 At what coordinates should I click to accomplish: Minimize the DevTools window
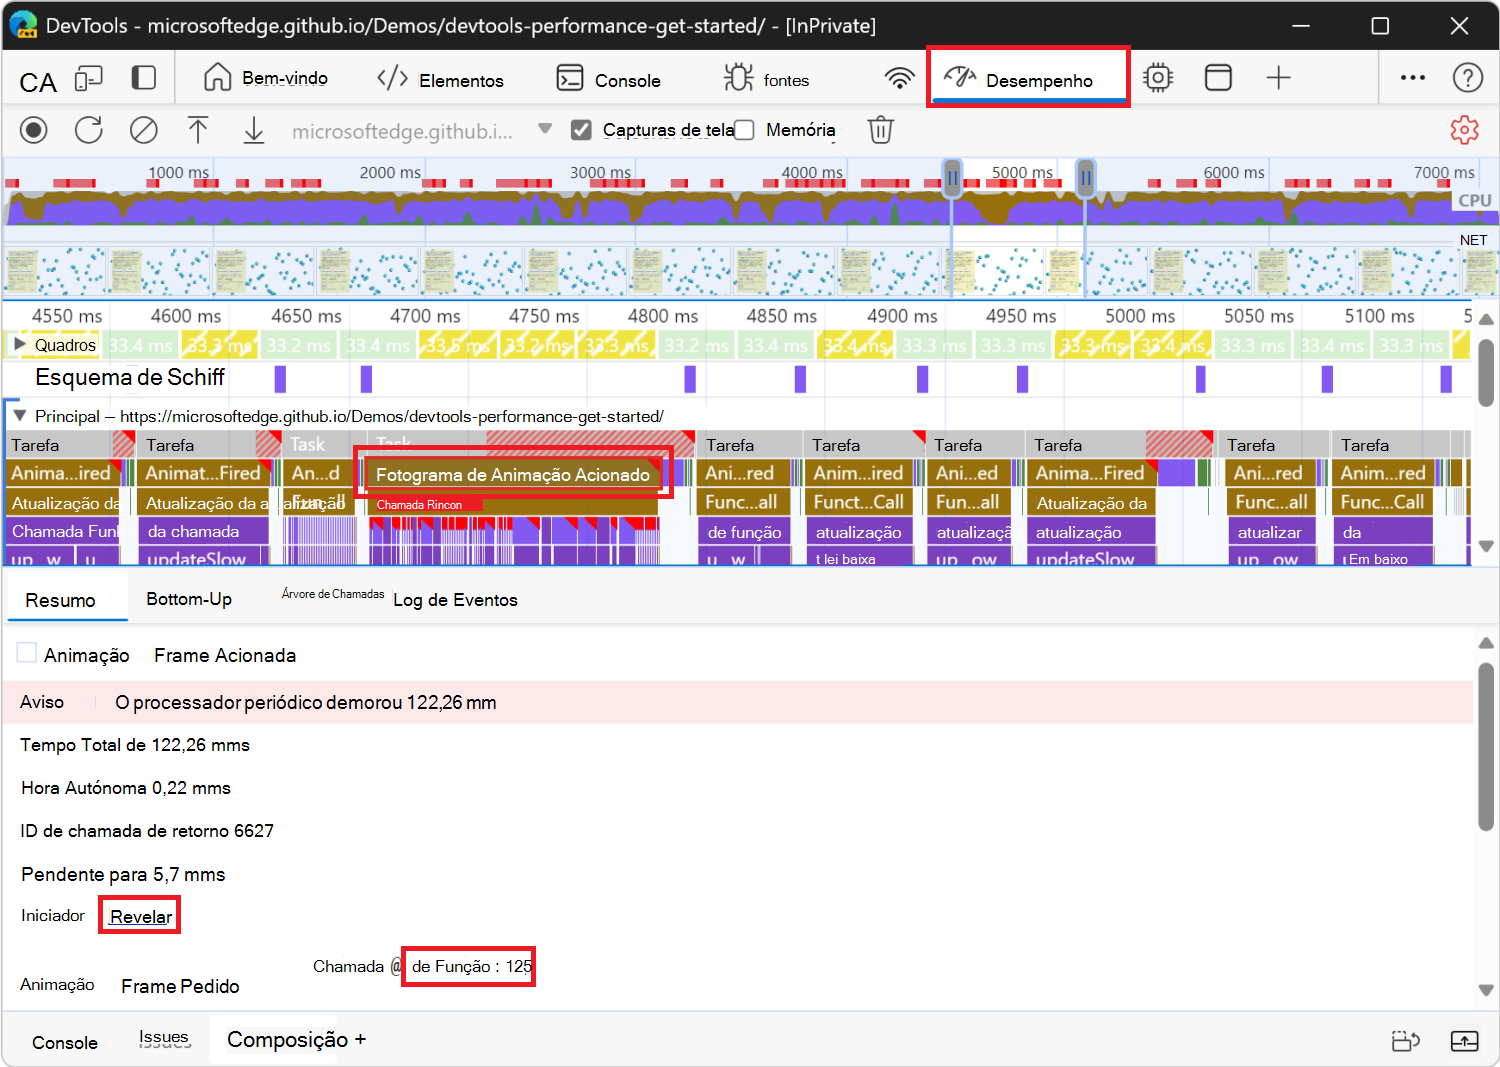tap(1301, 26)
